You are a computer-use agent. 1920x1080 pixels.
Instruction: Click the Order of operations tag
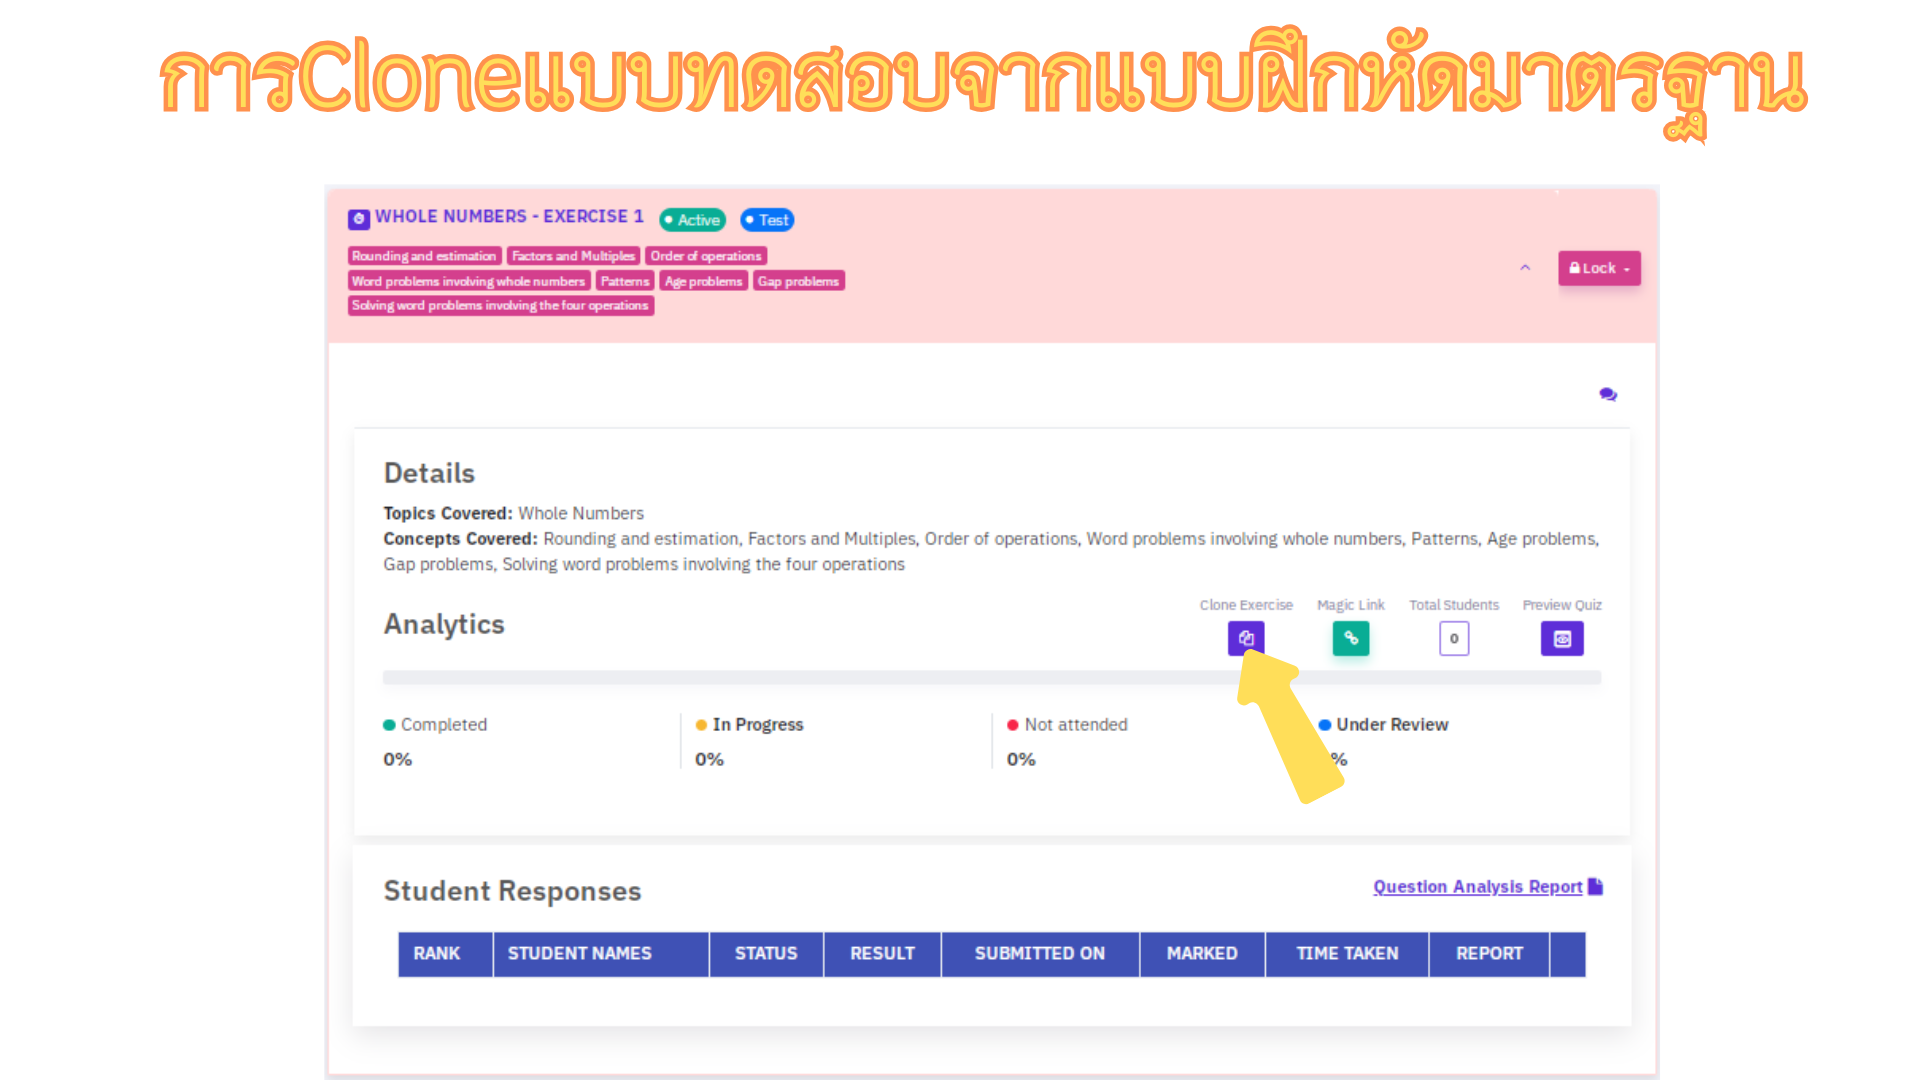[705, 256]
